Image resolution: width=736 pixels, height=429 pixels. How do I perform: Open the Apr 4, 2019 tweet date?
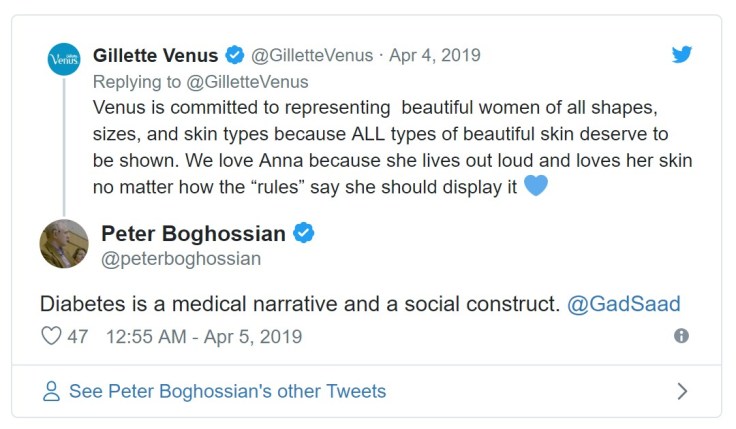pyautogui.click(x=436, y=55)
